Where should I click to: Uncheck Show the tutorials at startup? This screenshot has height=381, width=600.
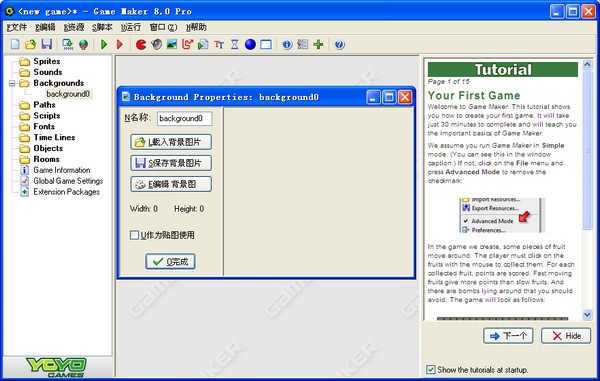431,370
